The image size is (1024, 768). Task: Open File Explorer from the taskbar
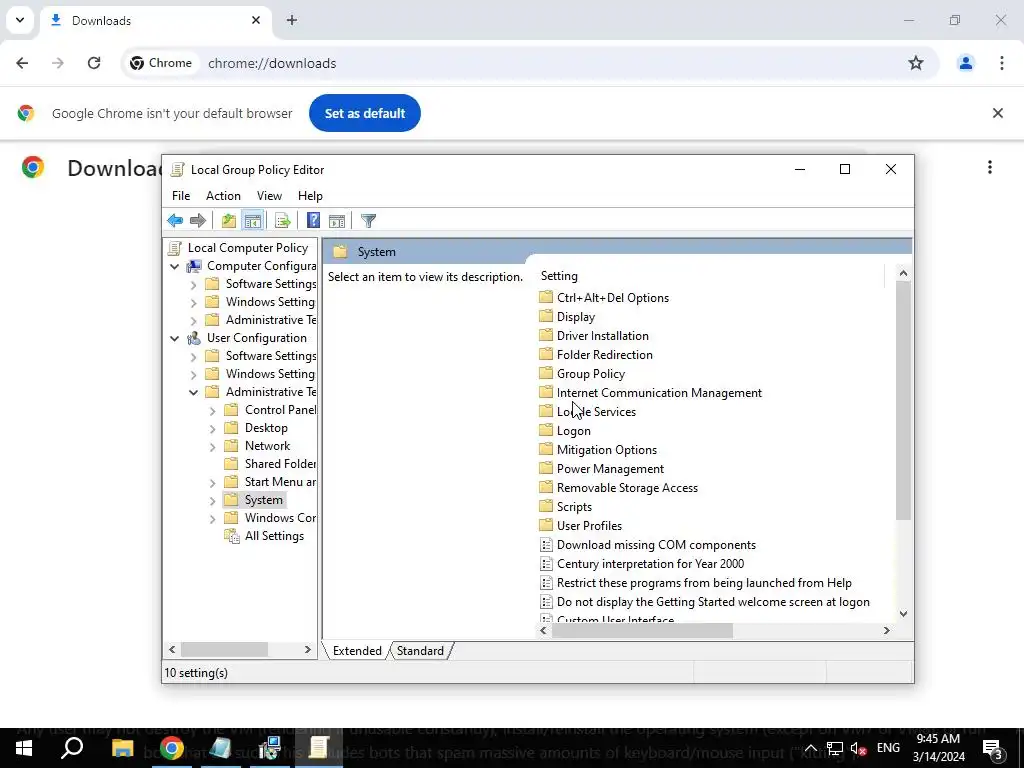tap(122, 748)
